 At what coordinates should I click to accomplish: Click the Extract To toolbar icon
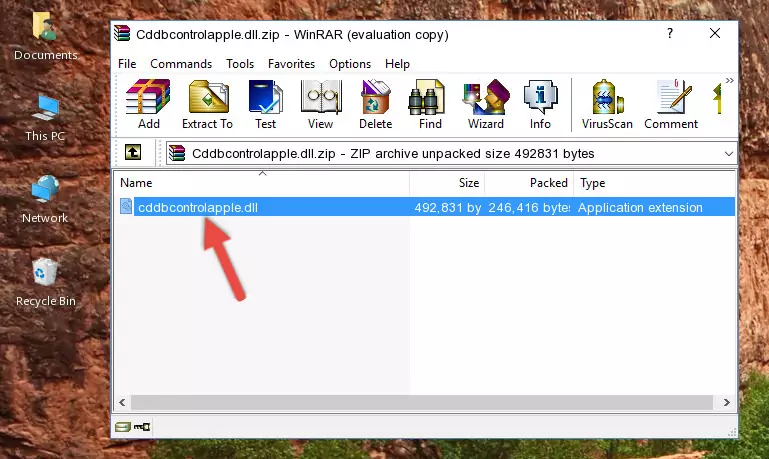coord(207,104)
